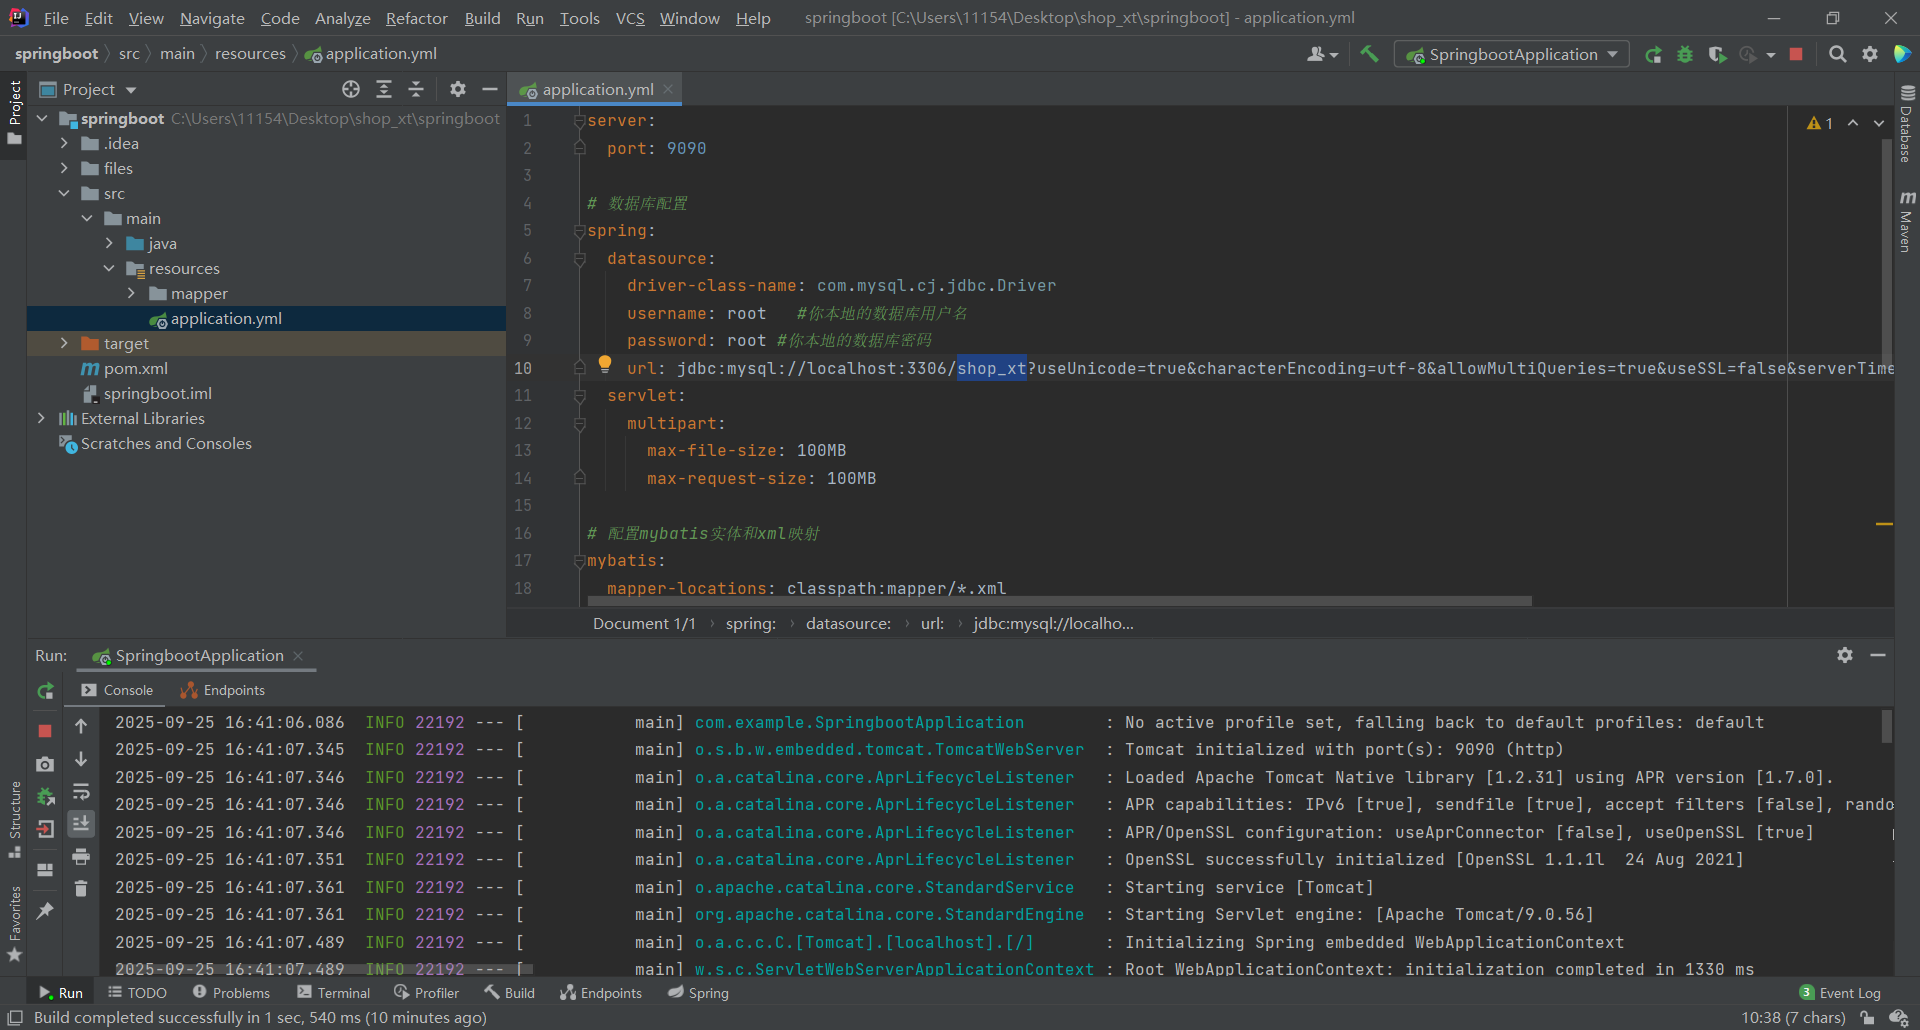
Task: Move down the stack trace in the console
Action: [x=81, y=759]
